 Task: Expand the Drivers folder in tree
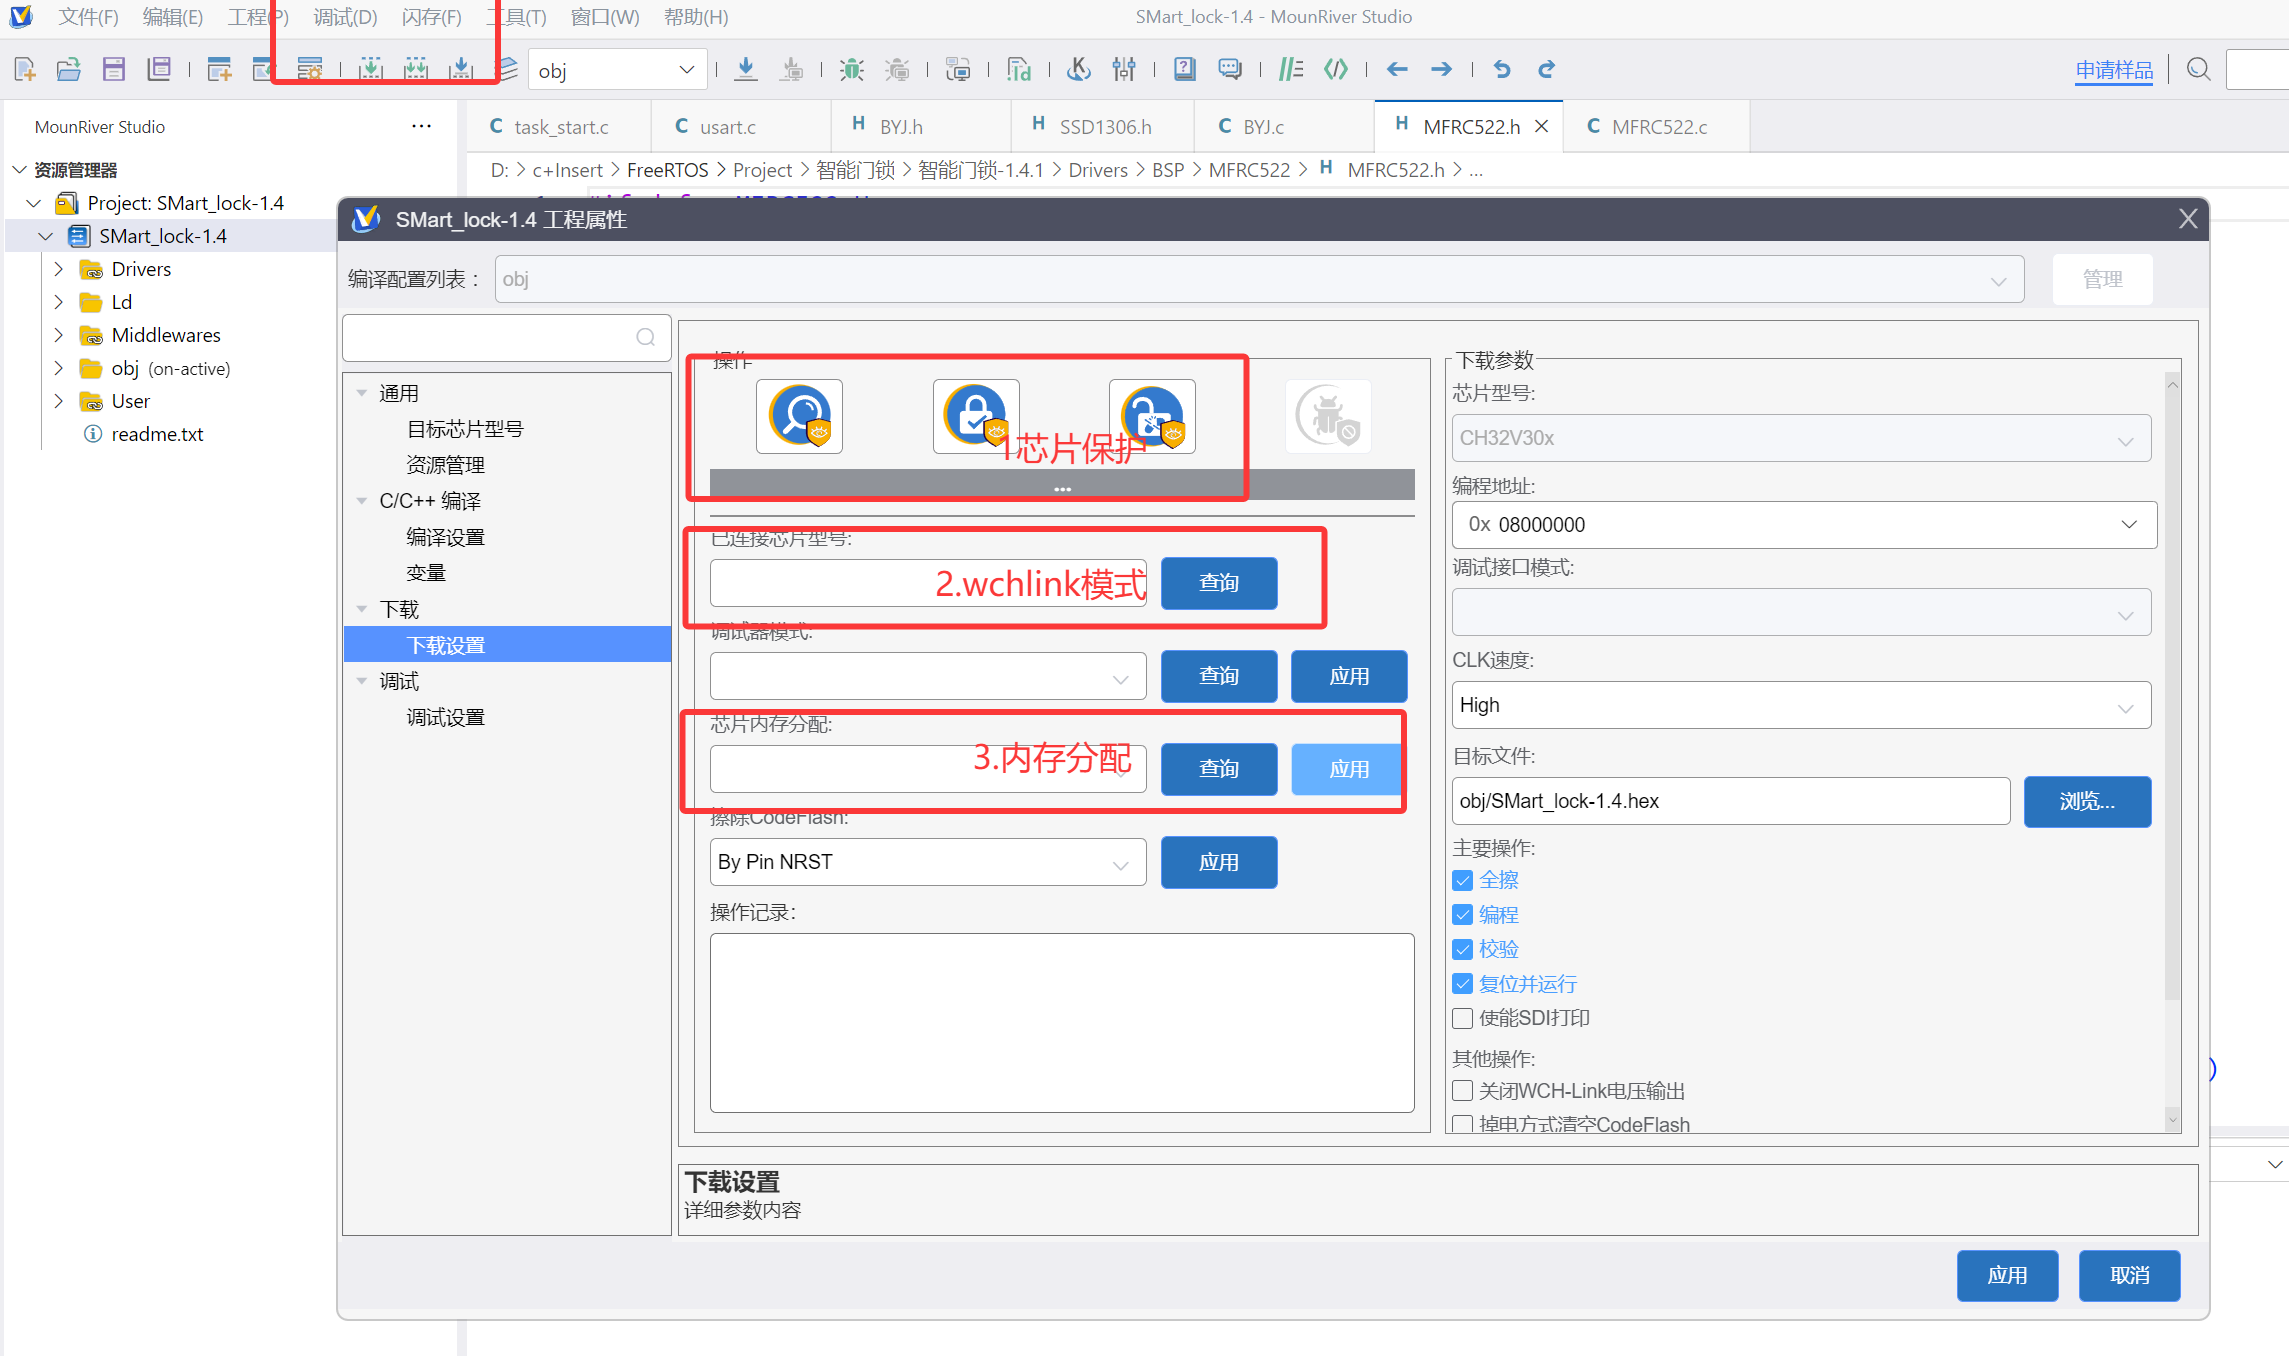click(58, 269)
